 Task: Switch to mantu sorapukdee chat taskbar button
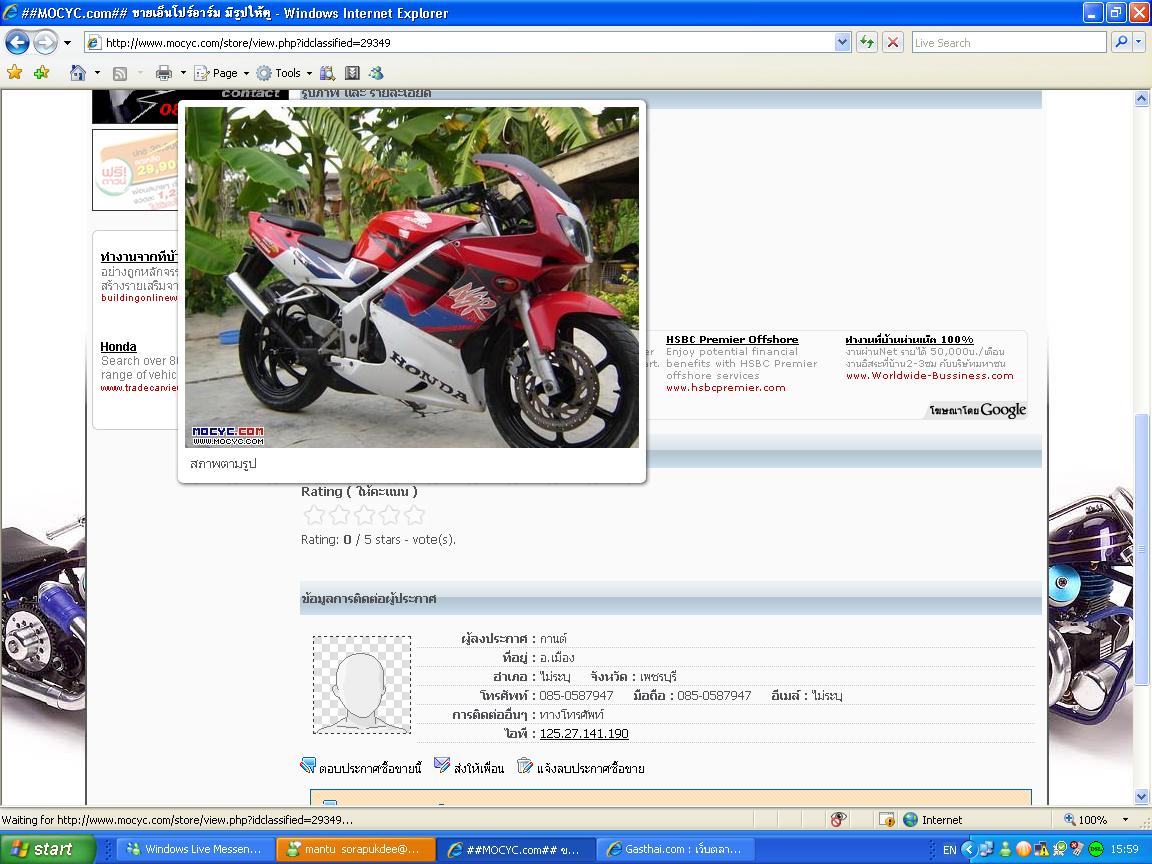356,849
